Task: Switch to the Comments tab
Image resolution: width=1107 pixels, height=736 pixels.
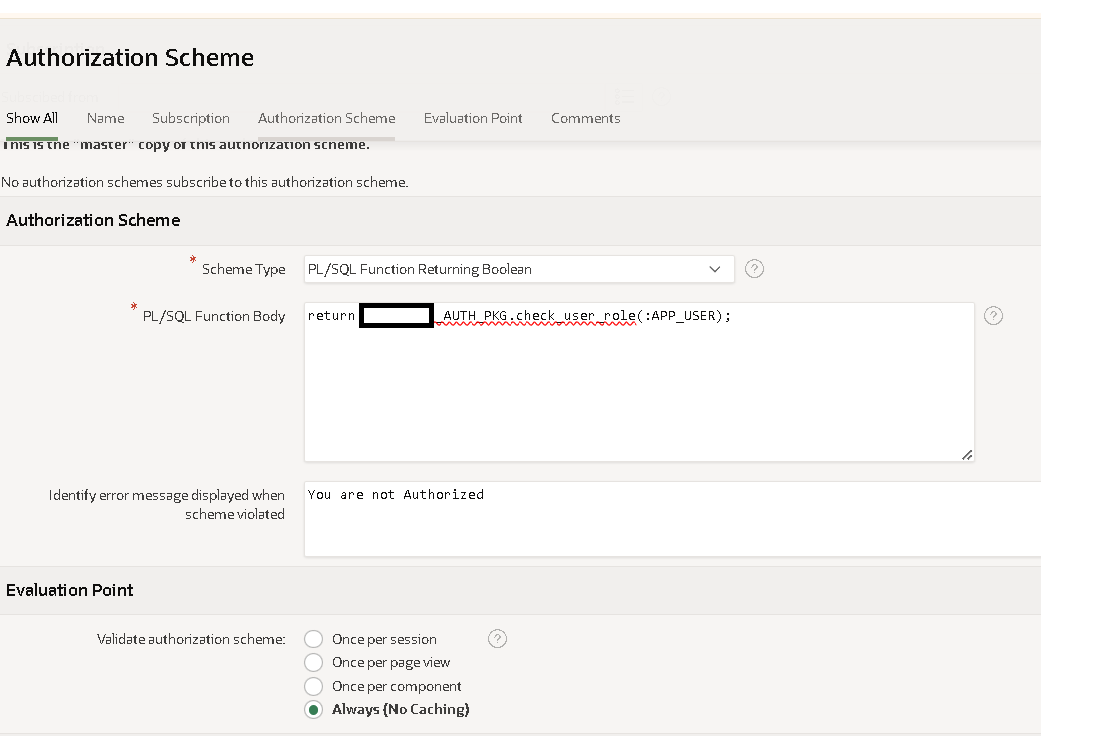Action: pyautogui.click(x=585, y=118)
